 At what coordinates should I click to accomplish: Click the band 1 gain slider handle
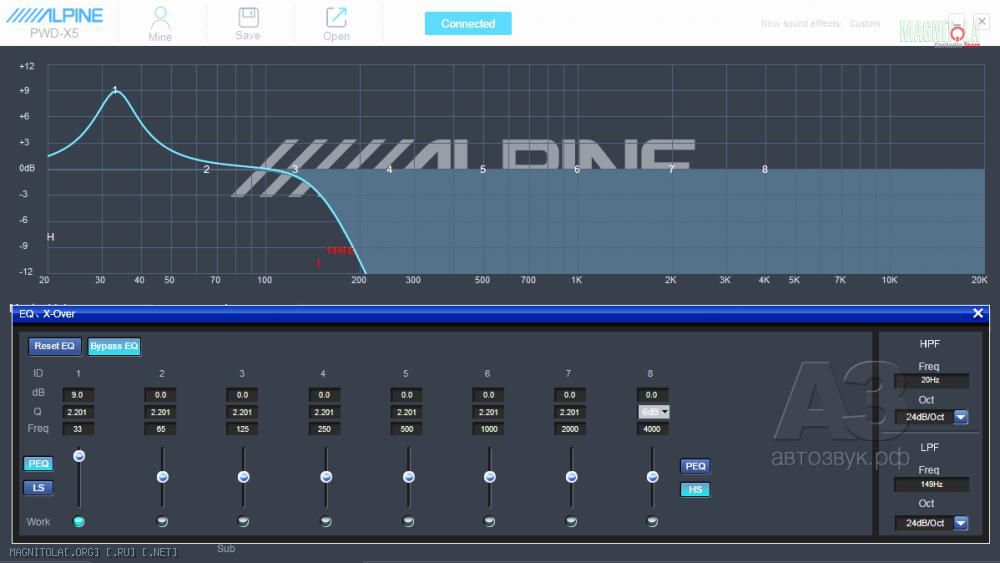[x=79, y=456]
